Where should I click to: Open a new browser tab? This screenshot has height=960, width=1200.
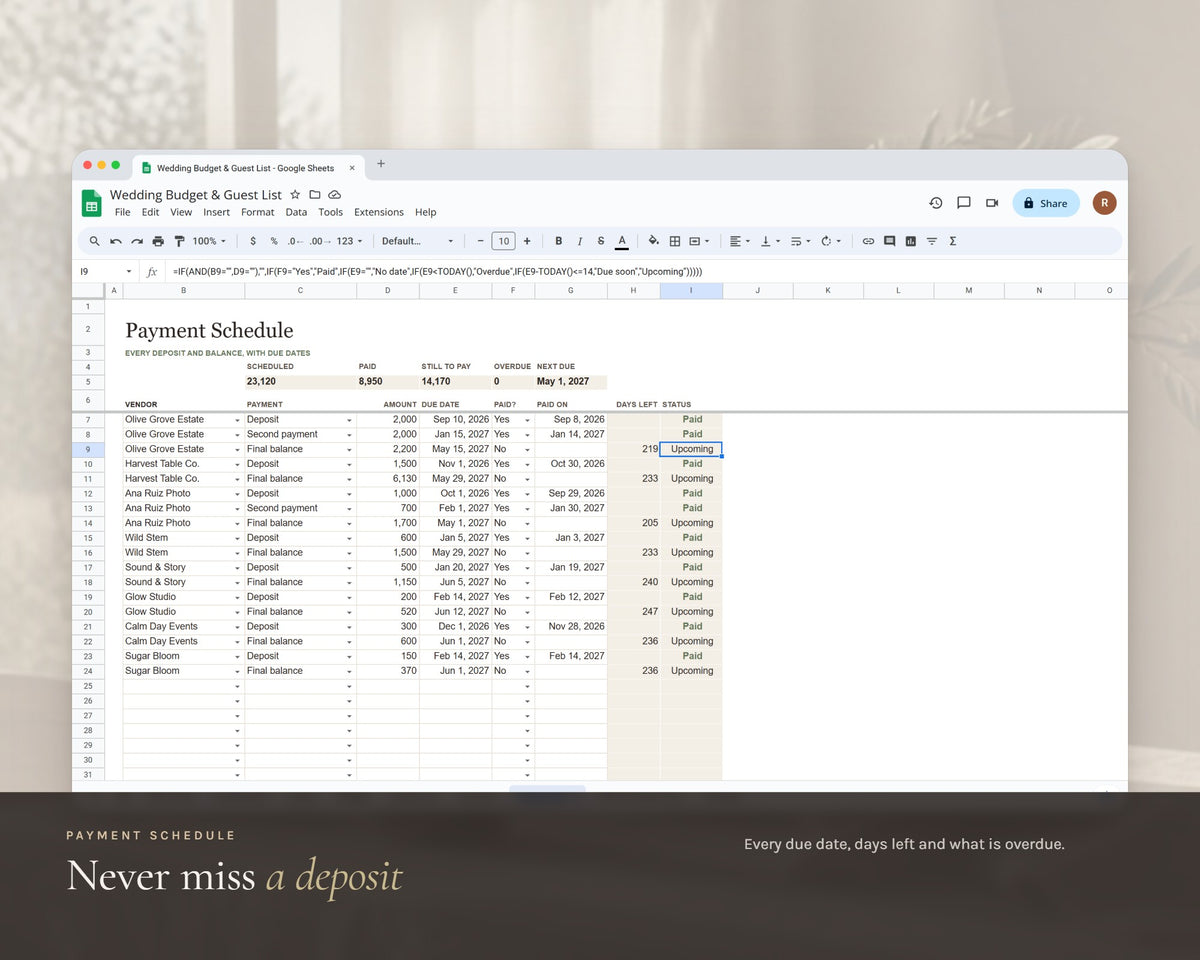click(380, 165)
